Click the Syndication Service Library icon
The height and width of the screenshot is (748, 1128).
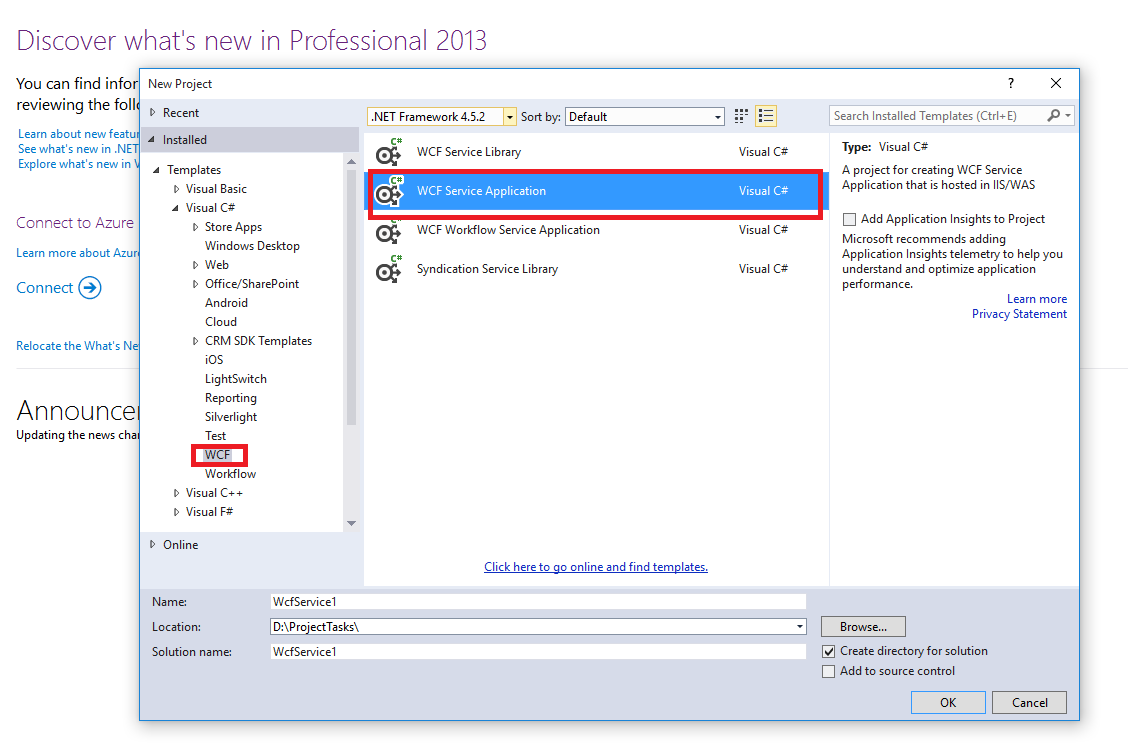pyautogui.click(x=389, y=270)
